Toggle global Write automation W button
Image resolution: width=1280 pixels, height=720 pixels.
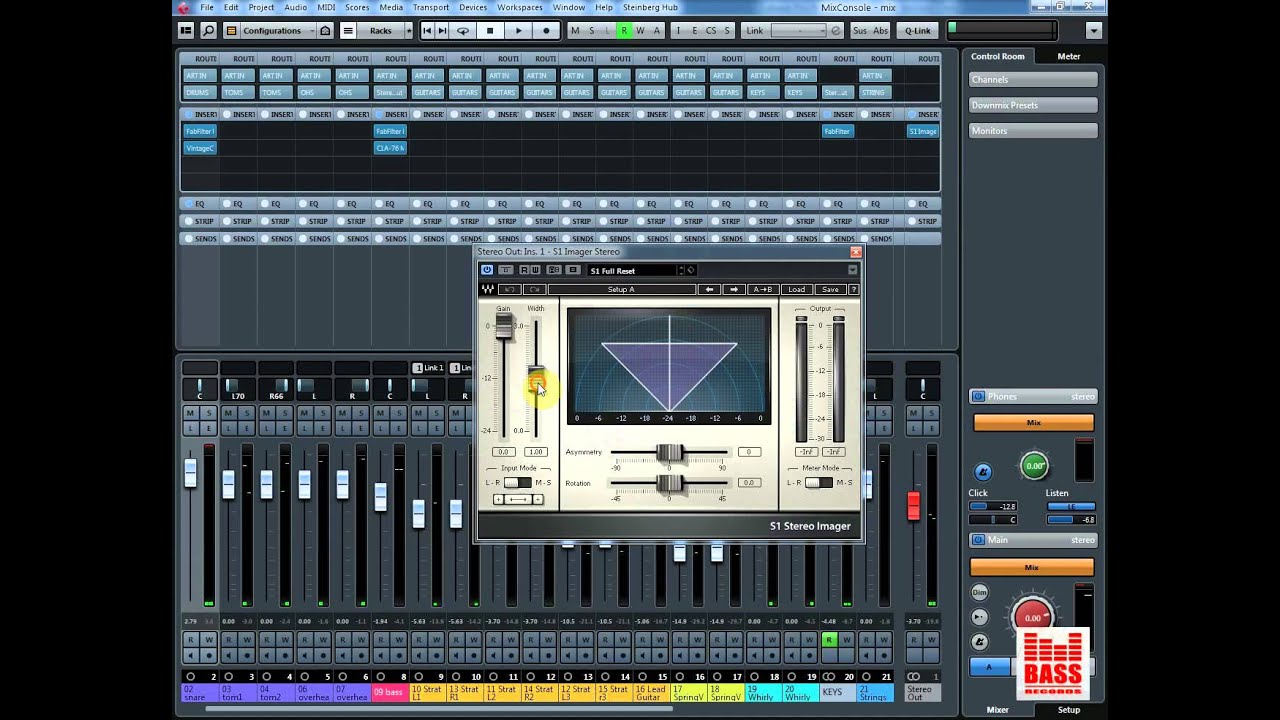(x=641, y=31)
